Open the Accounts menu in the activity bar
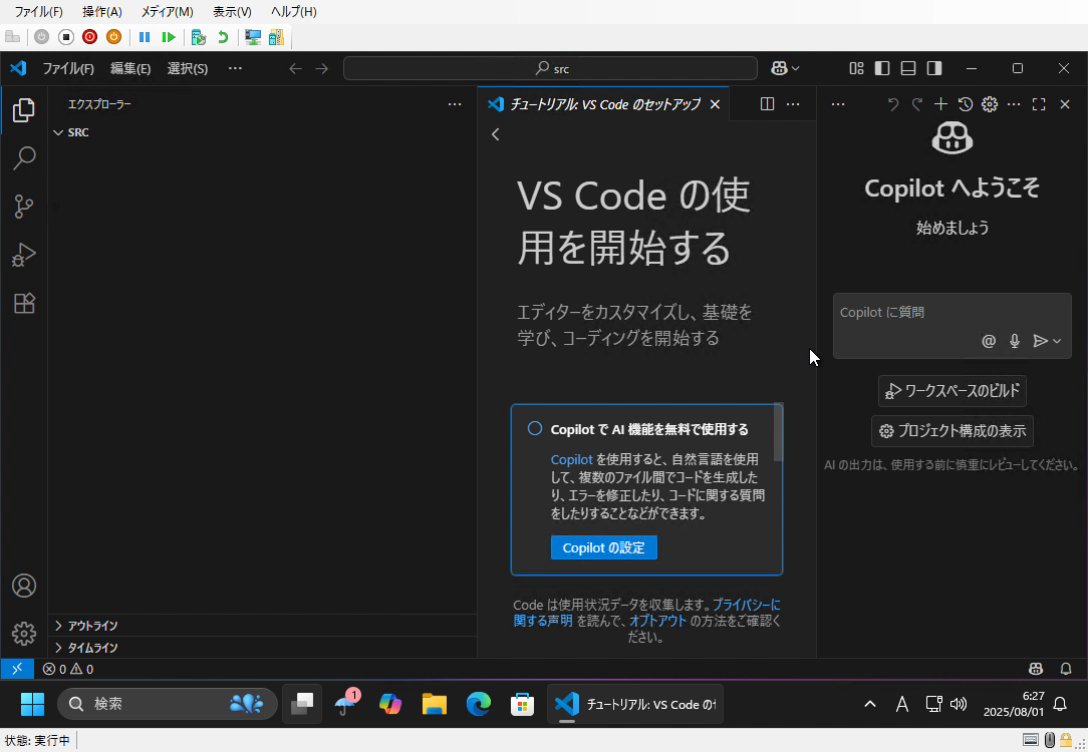 (x=24, y=586)
